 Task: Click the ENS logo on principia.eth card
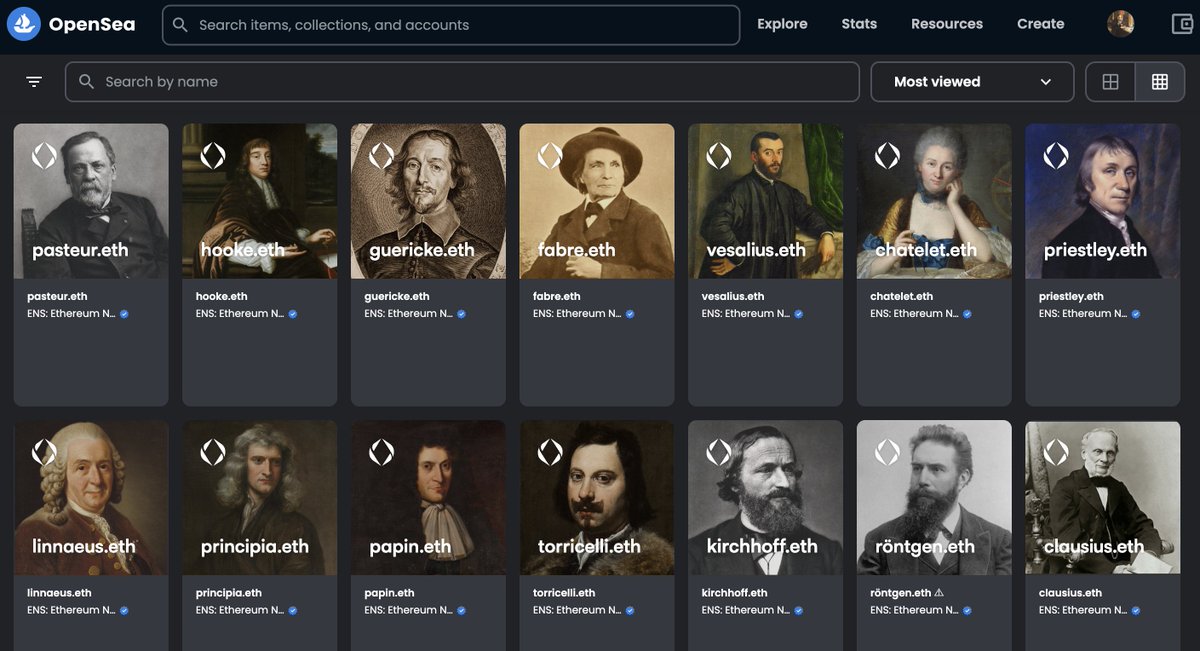tap(213, 452)
